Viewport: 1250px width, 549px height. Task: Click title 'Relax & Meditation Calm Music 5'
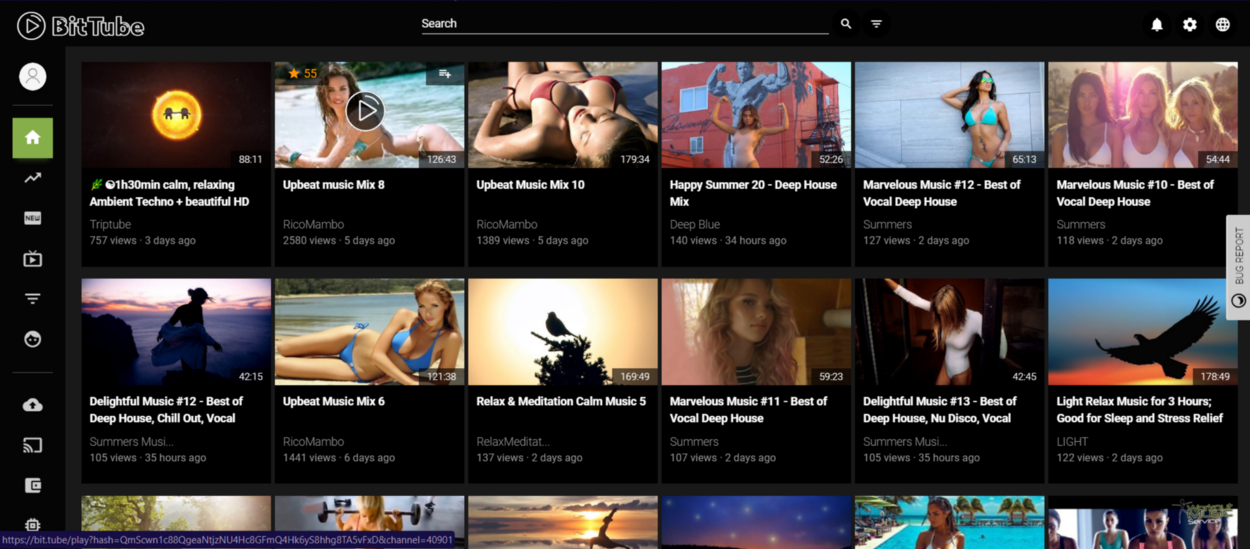click(561, 402)
